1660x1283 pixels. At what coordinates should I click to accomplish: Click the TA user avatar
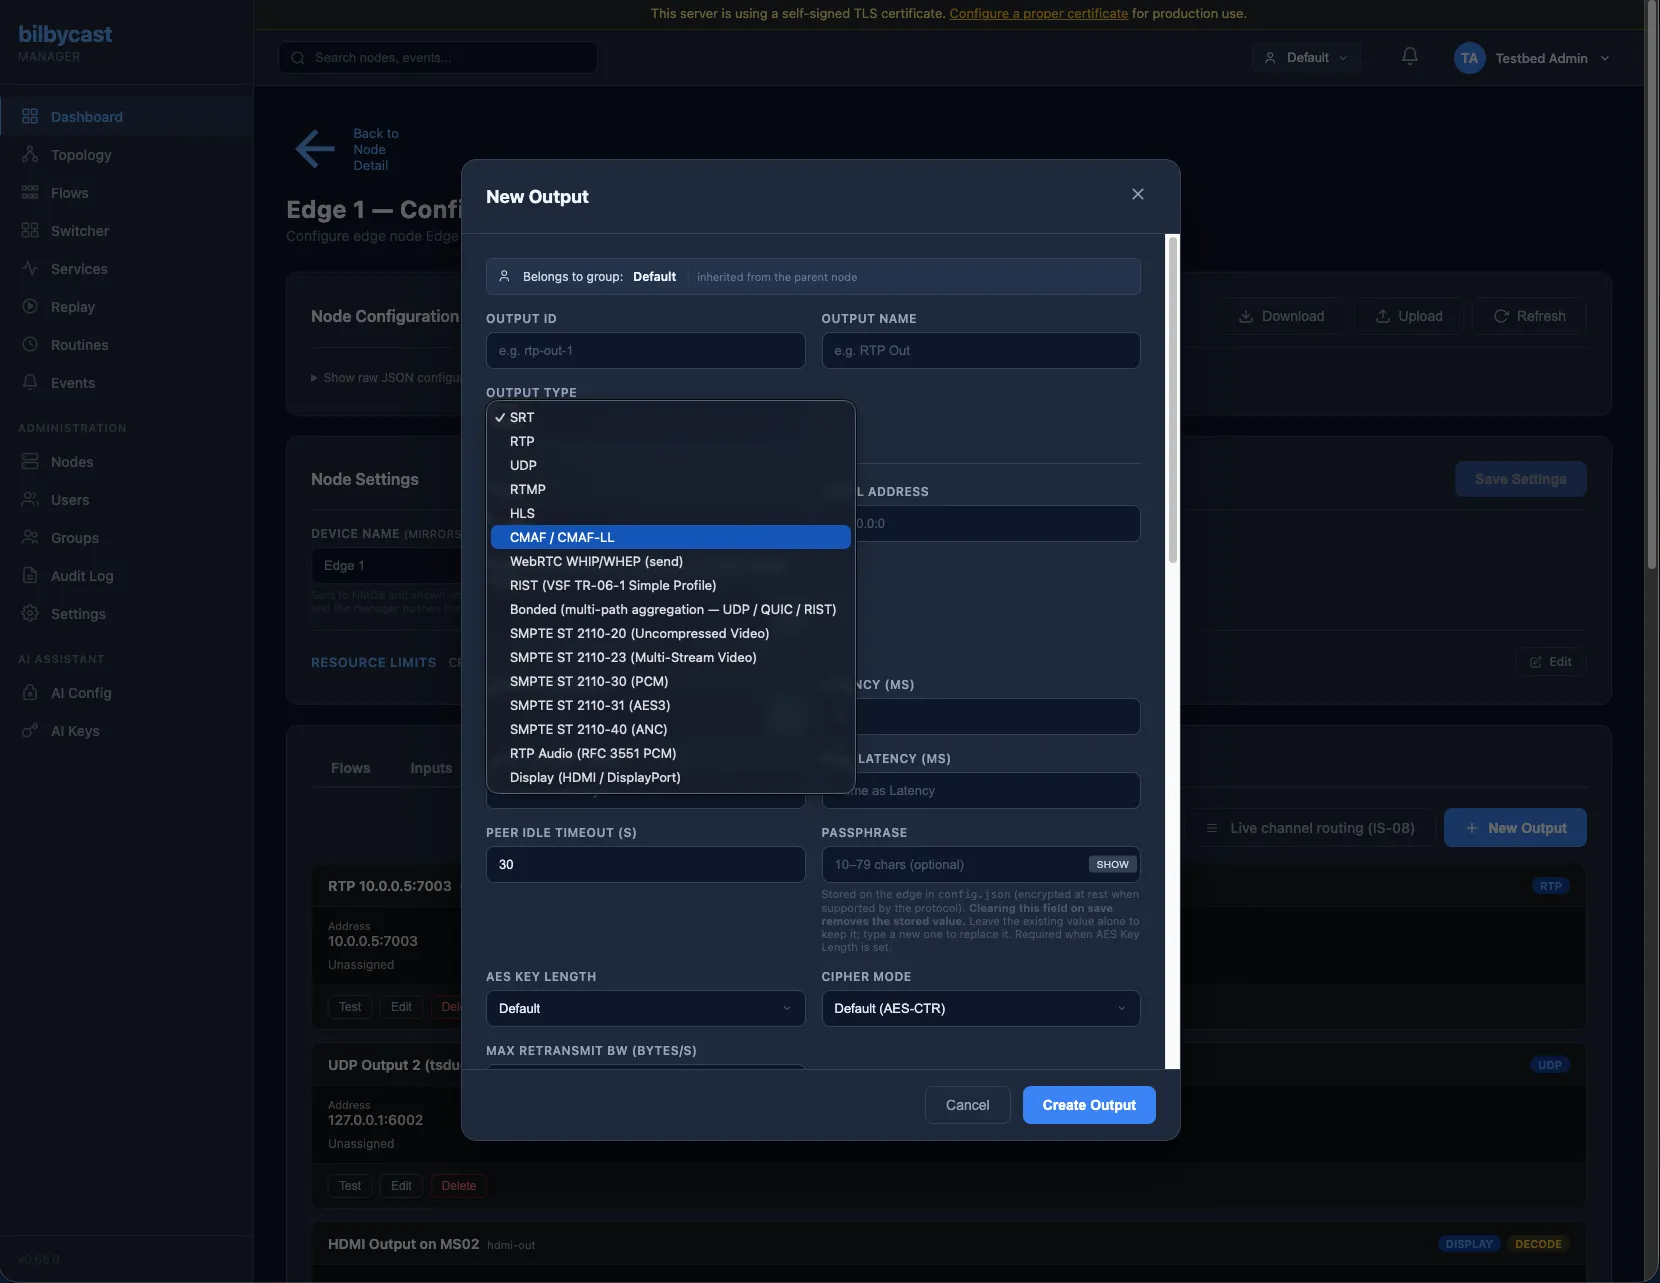[1469, 58]
